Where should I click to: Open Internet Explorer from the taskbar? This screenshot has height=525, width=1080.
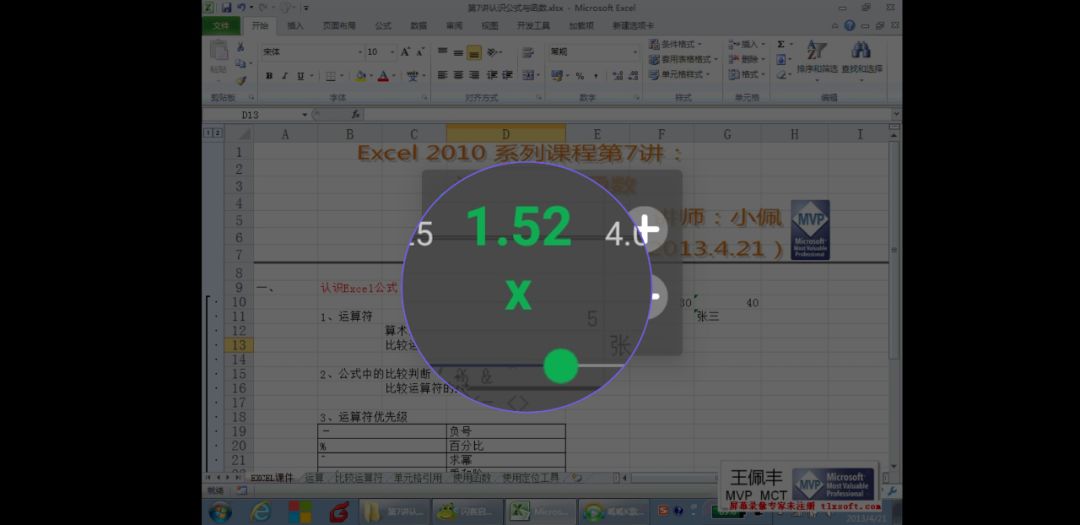click(x=260, y=511)
